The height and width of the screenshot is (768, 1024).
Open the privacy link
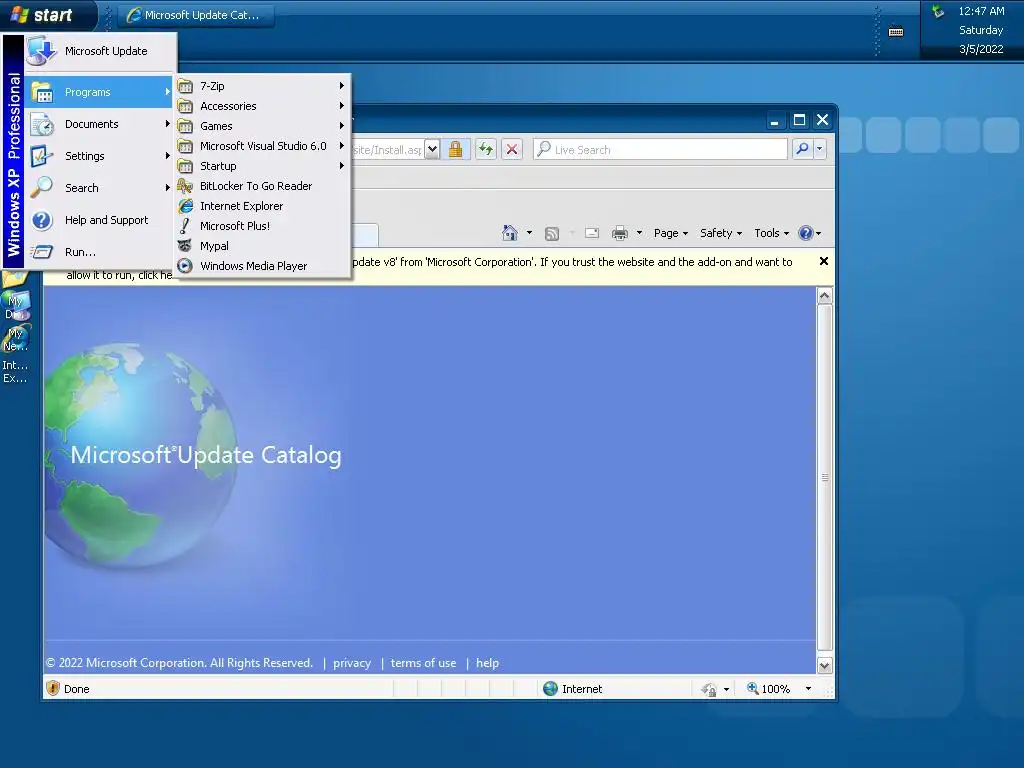point(352,663)
